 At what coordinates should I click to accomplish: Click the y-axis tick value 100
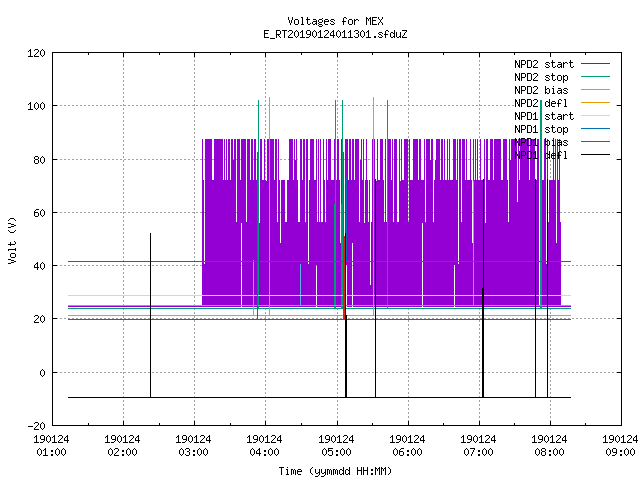click(36, 106)
